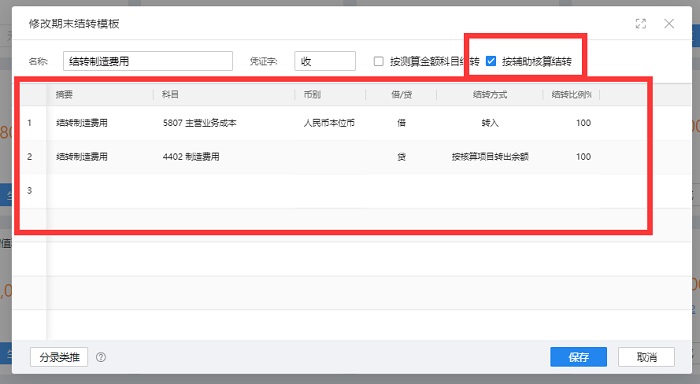Click the 分录类推 button

pyautogui.click(x=59, y=357)
